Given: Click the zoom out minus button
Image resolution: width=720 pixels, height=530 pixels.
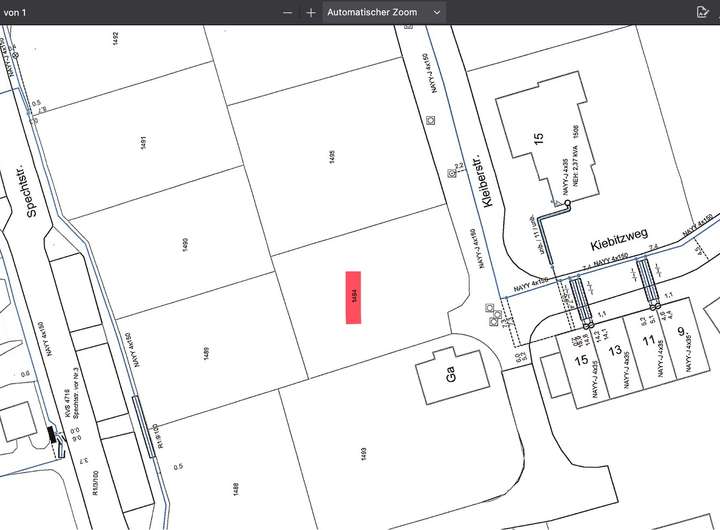Looking at the screenshot, I should [288, 12].
